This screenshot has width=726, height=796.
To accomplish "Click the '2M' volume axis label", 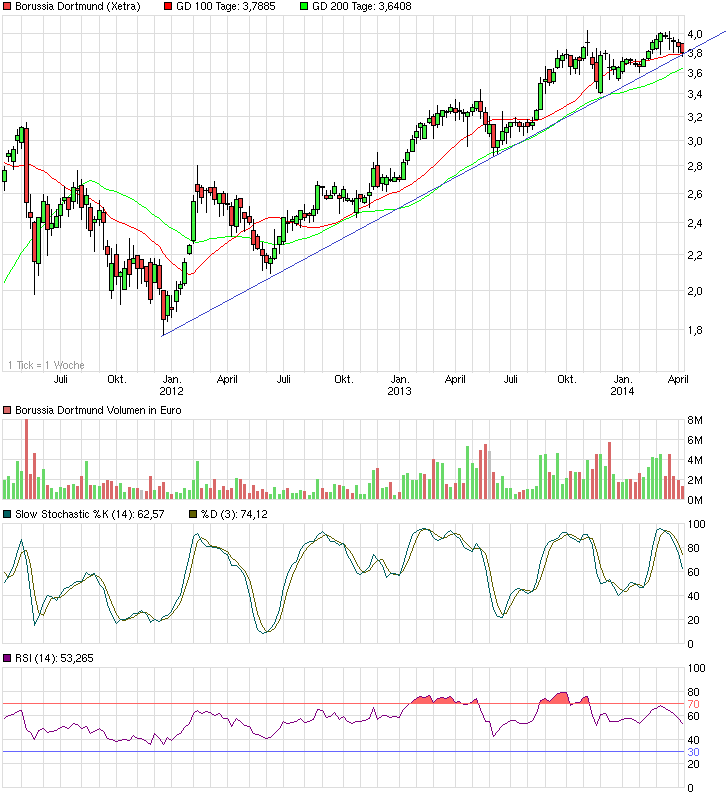I will pos(695,480).
